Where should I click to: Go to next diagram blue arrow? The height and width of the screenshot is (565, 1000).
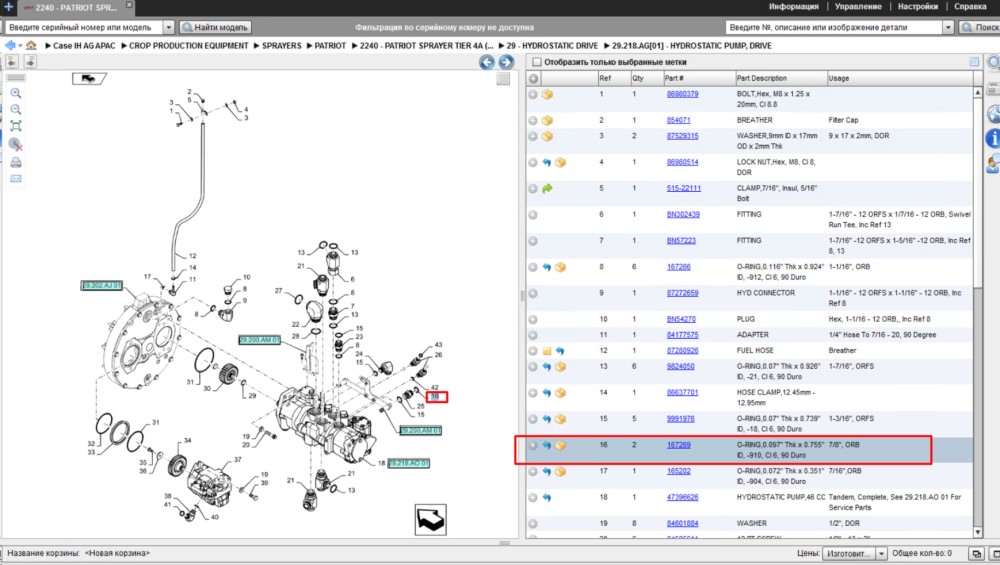point(506,62)
